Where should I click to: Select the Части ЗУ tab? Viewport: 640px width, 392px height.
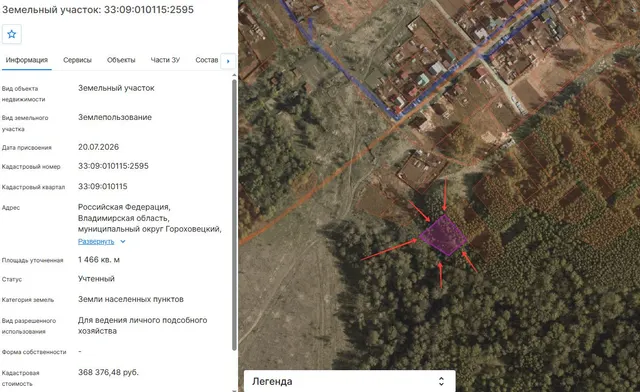165,60
